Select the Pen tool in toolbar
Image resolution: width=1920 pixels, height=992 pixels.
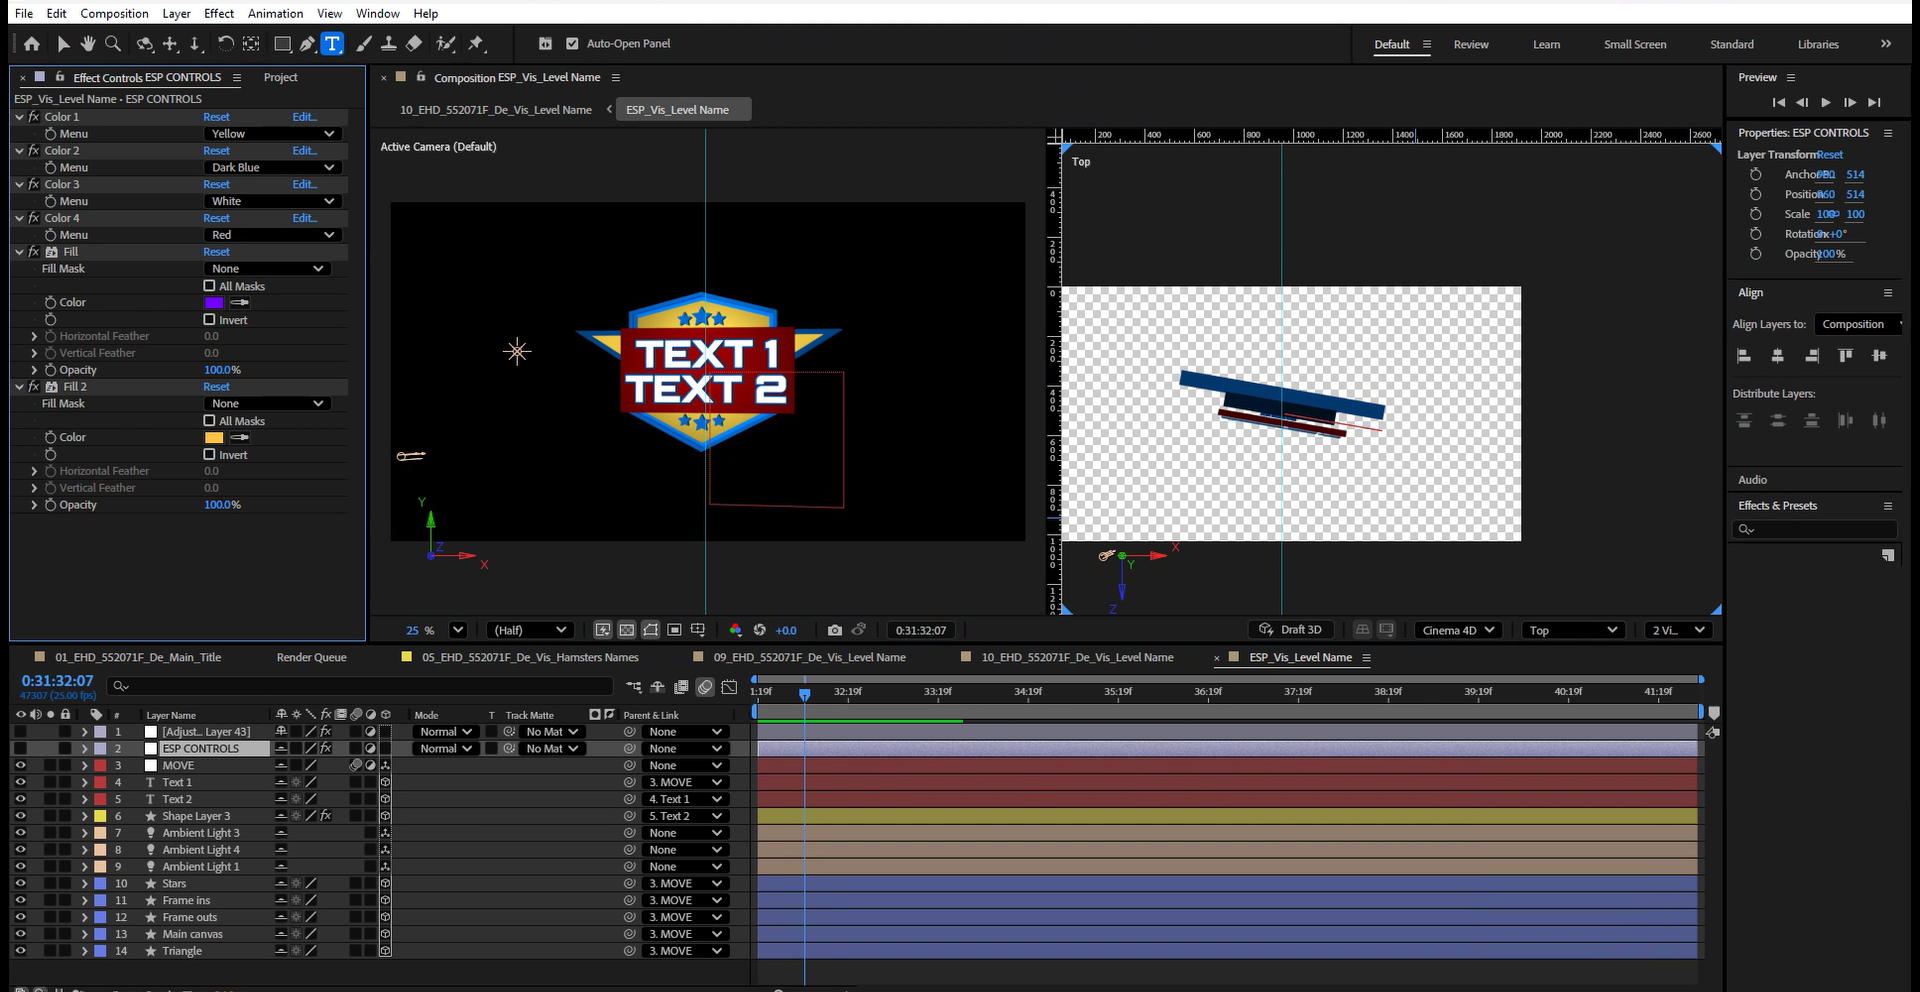(x=307, y=44)
